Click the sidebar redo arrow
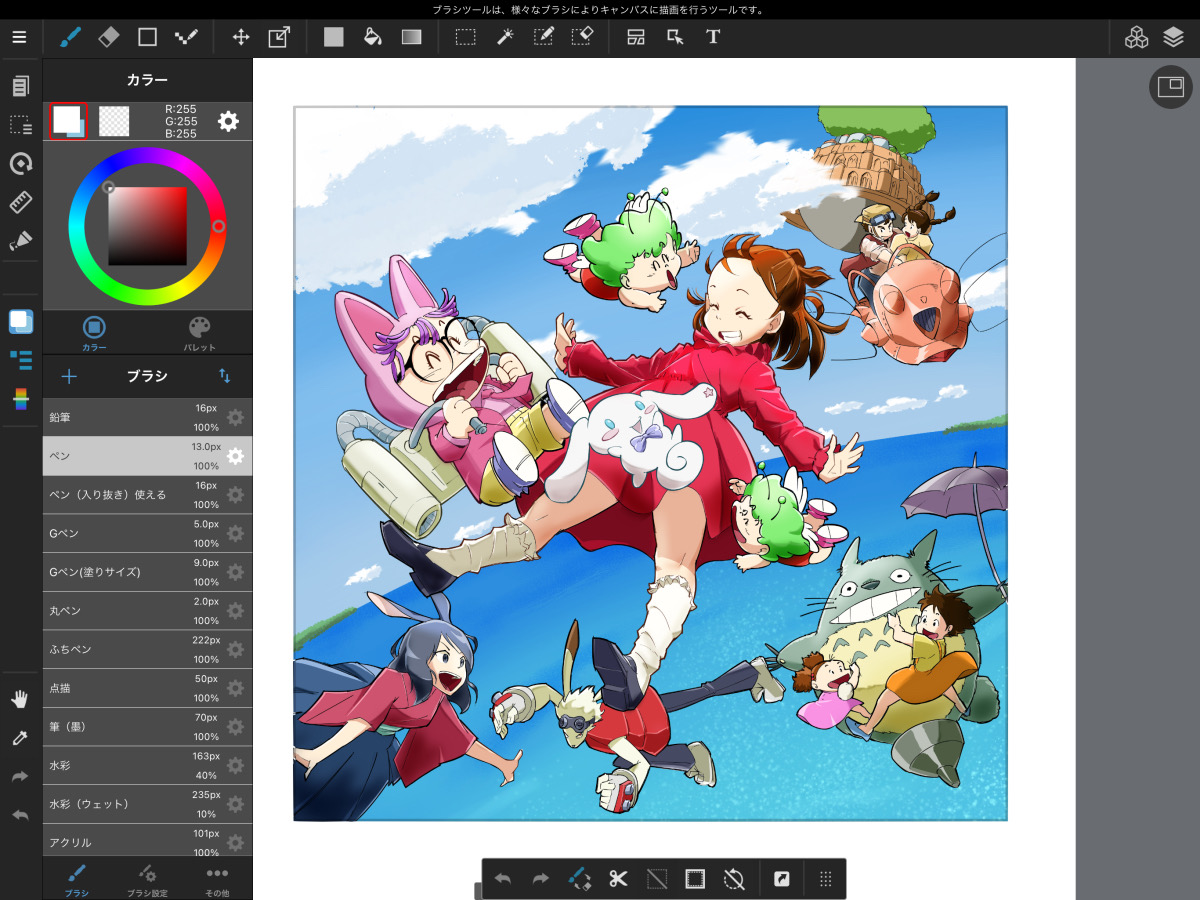1200x900 pixels. (x=20, y=776)
